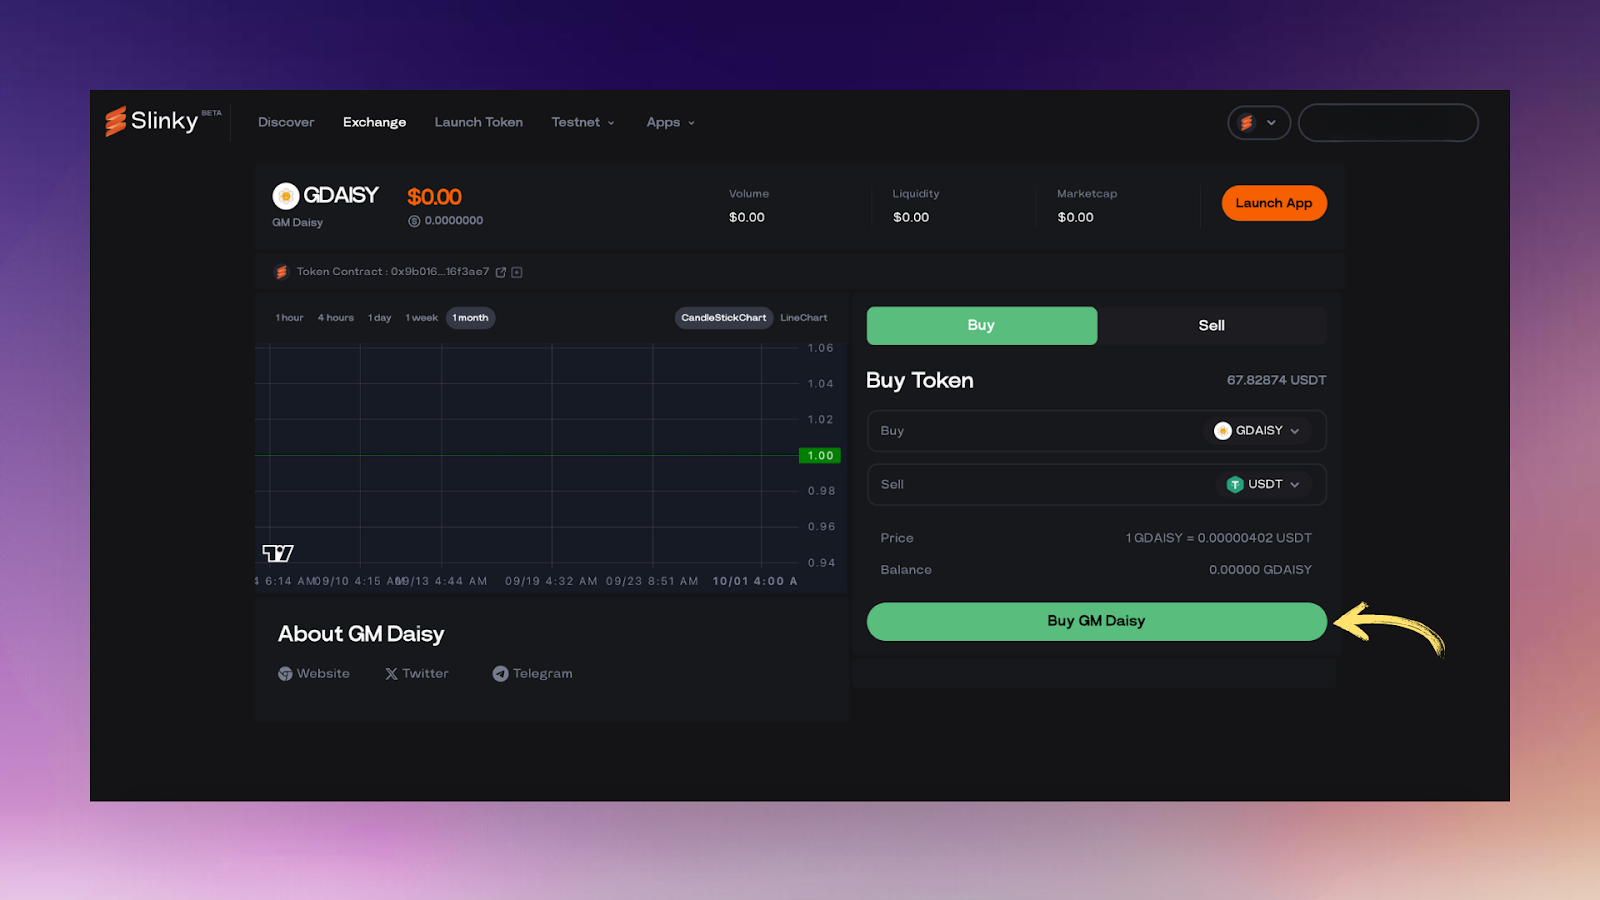Click the 67.82874 USDT balance text
This screenshot has width=1600, height=900.
[x=1277, y=380]
